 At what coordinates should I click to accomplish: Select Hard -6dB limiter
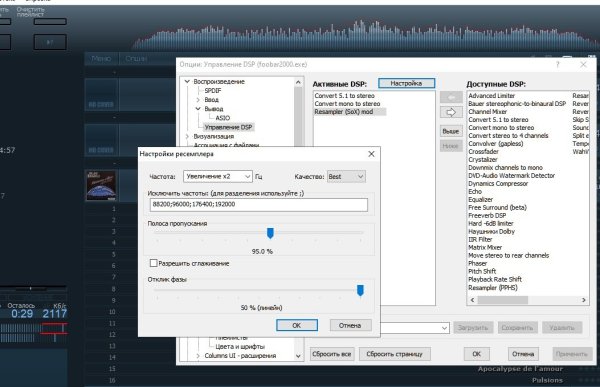[x=491, y=224]
